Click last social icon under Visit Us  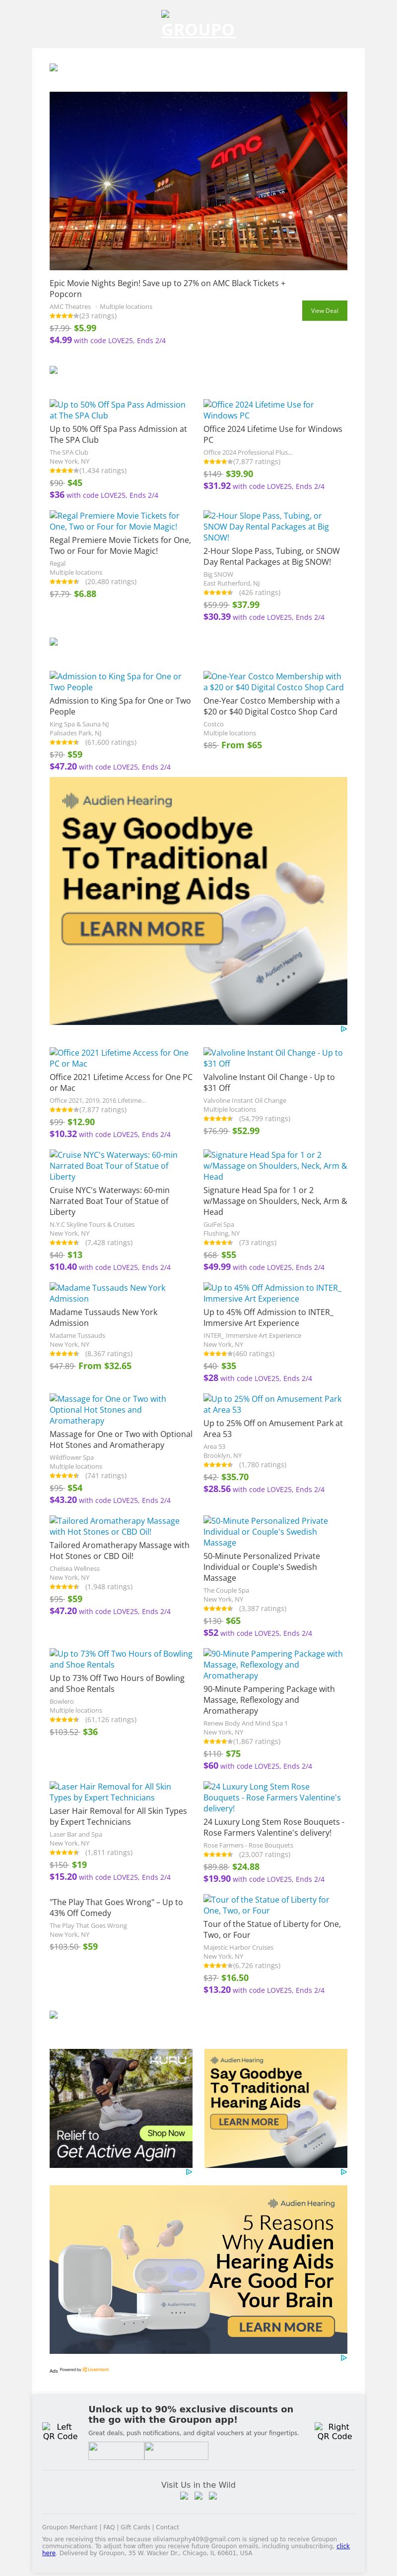[212, 2495]
